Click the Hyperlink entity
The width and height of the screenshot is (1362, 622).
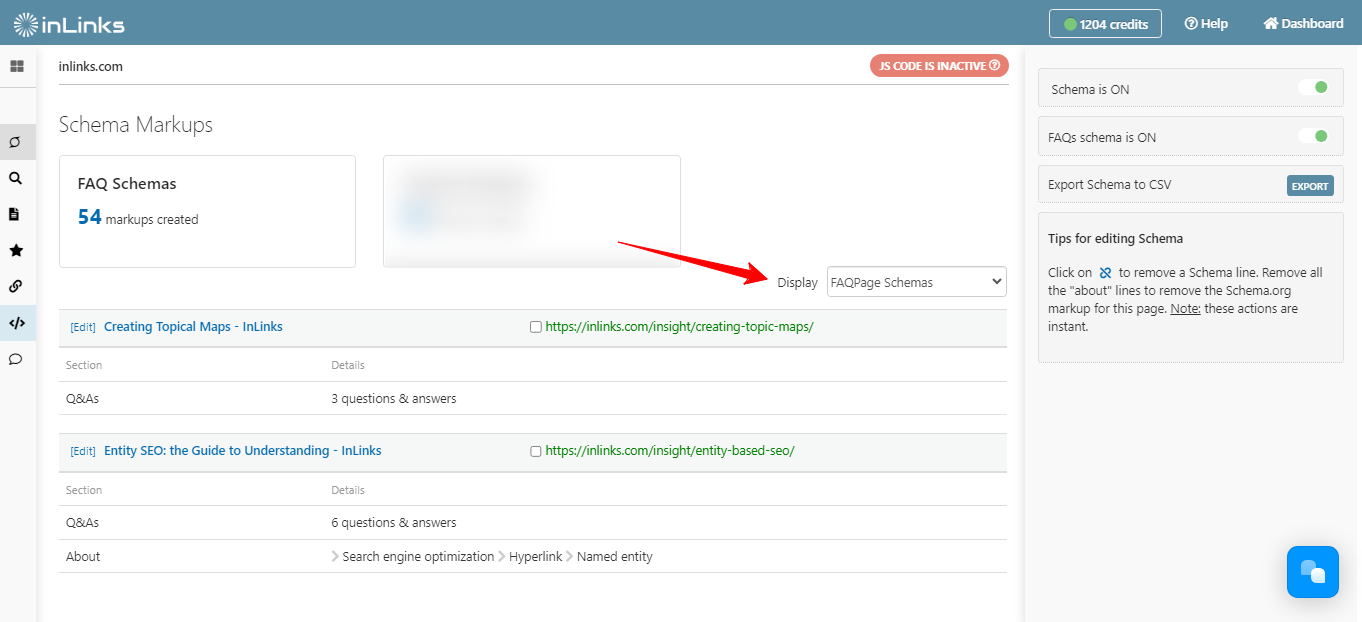(535, 557)
